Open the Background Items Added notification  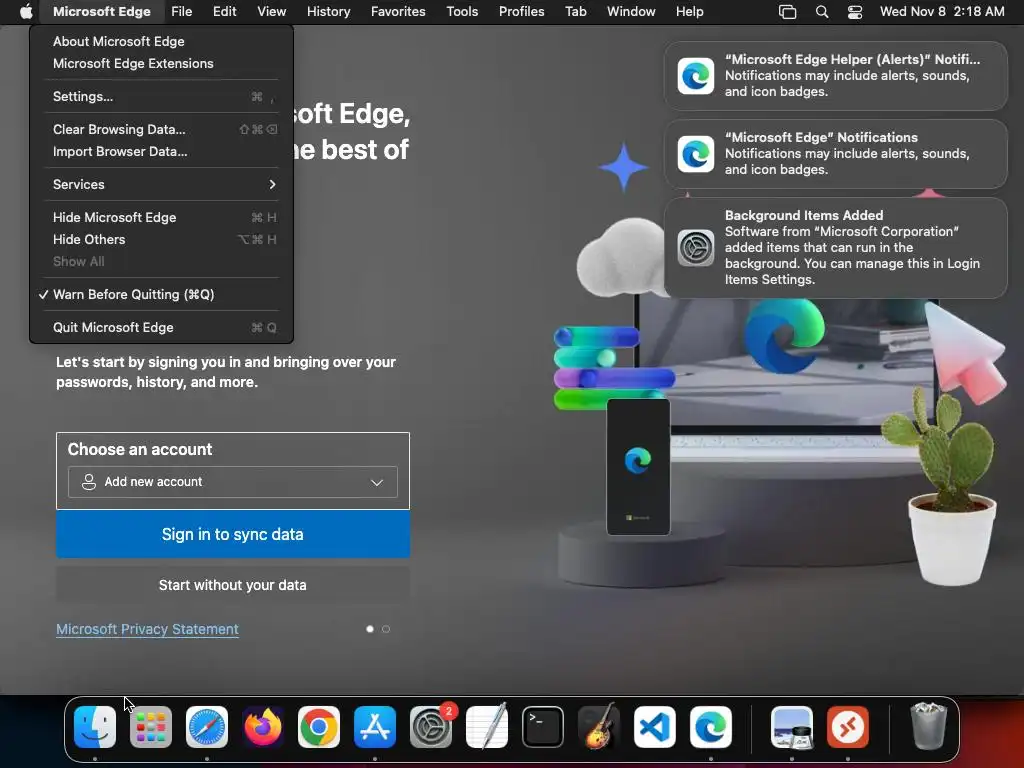tap(836, 248)
